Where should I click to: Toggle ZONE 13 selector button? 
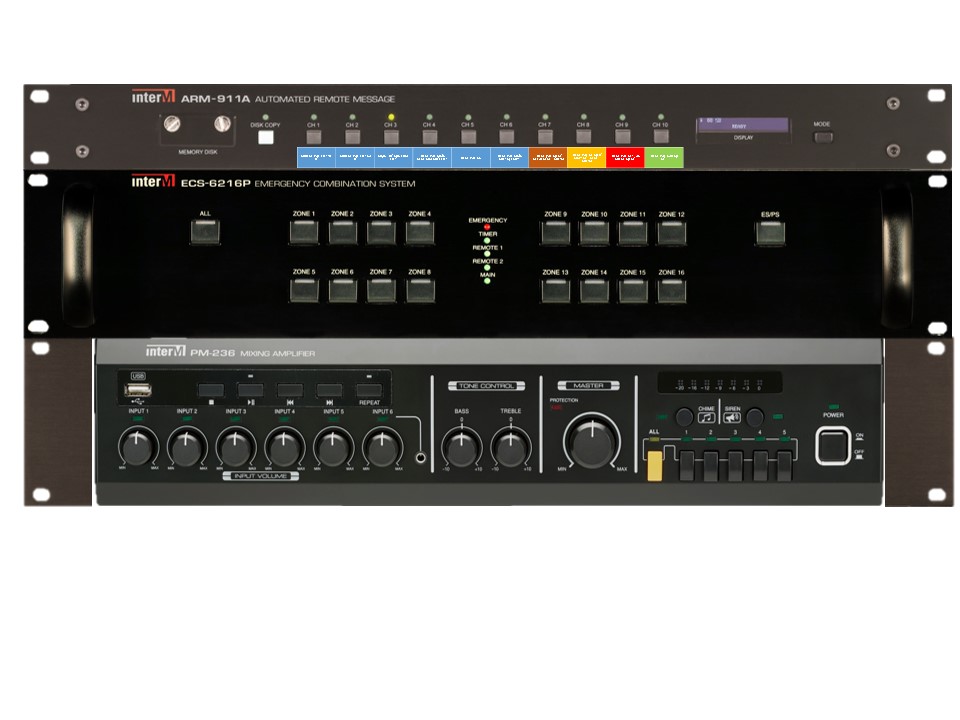[556, 291]
